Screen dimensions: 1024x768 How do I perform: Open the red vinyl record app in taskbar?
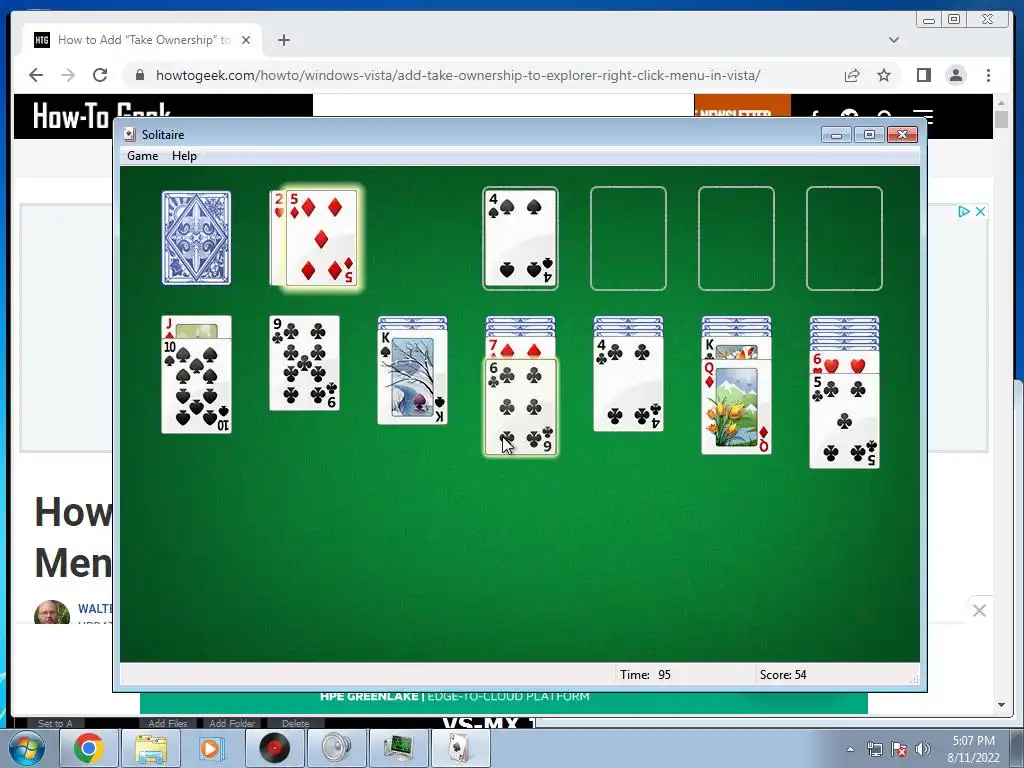[274, 748]
